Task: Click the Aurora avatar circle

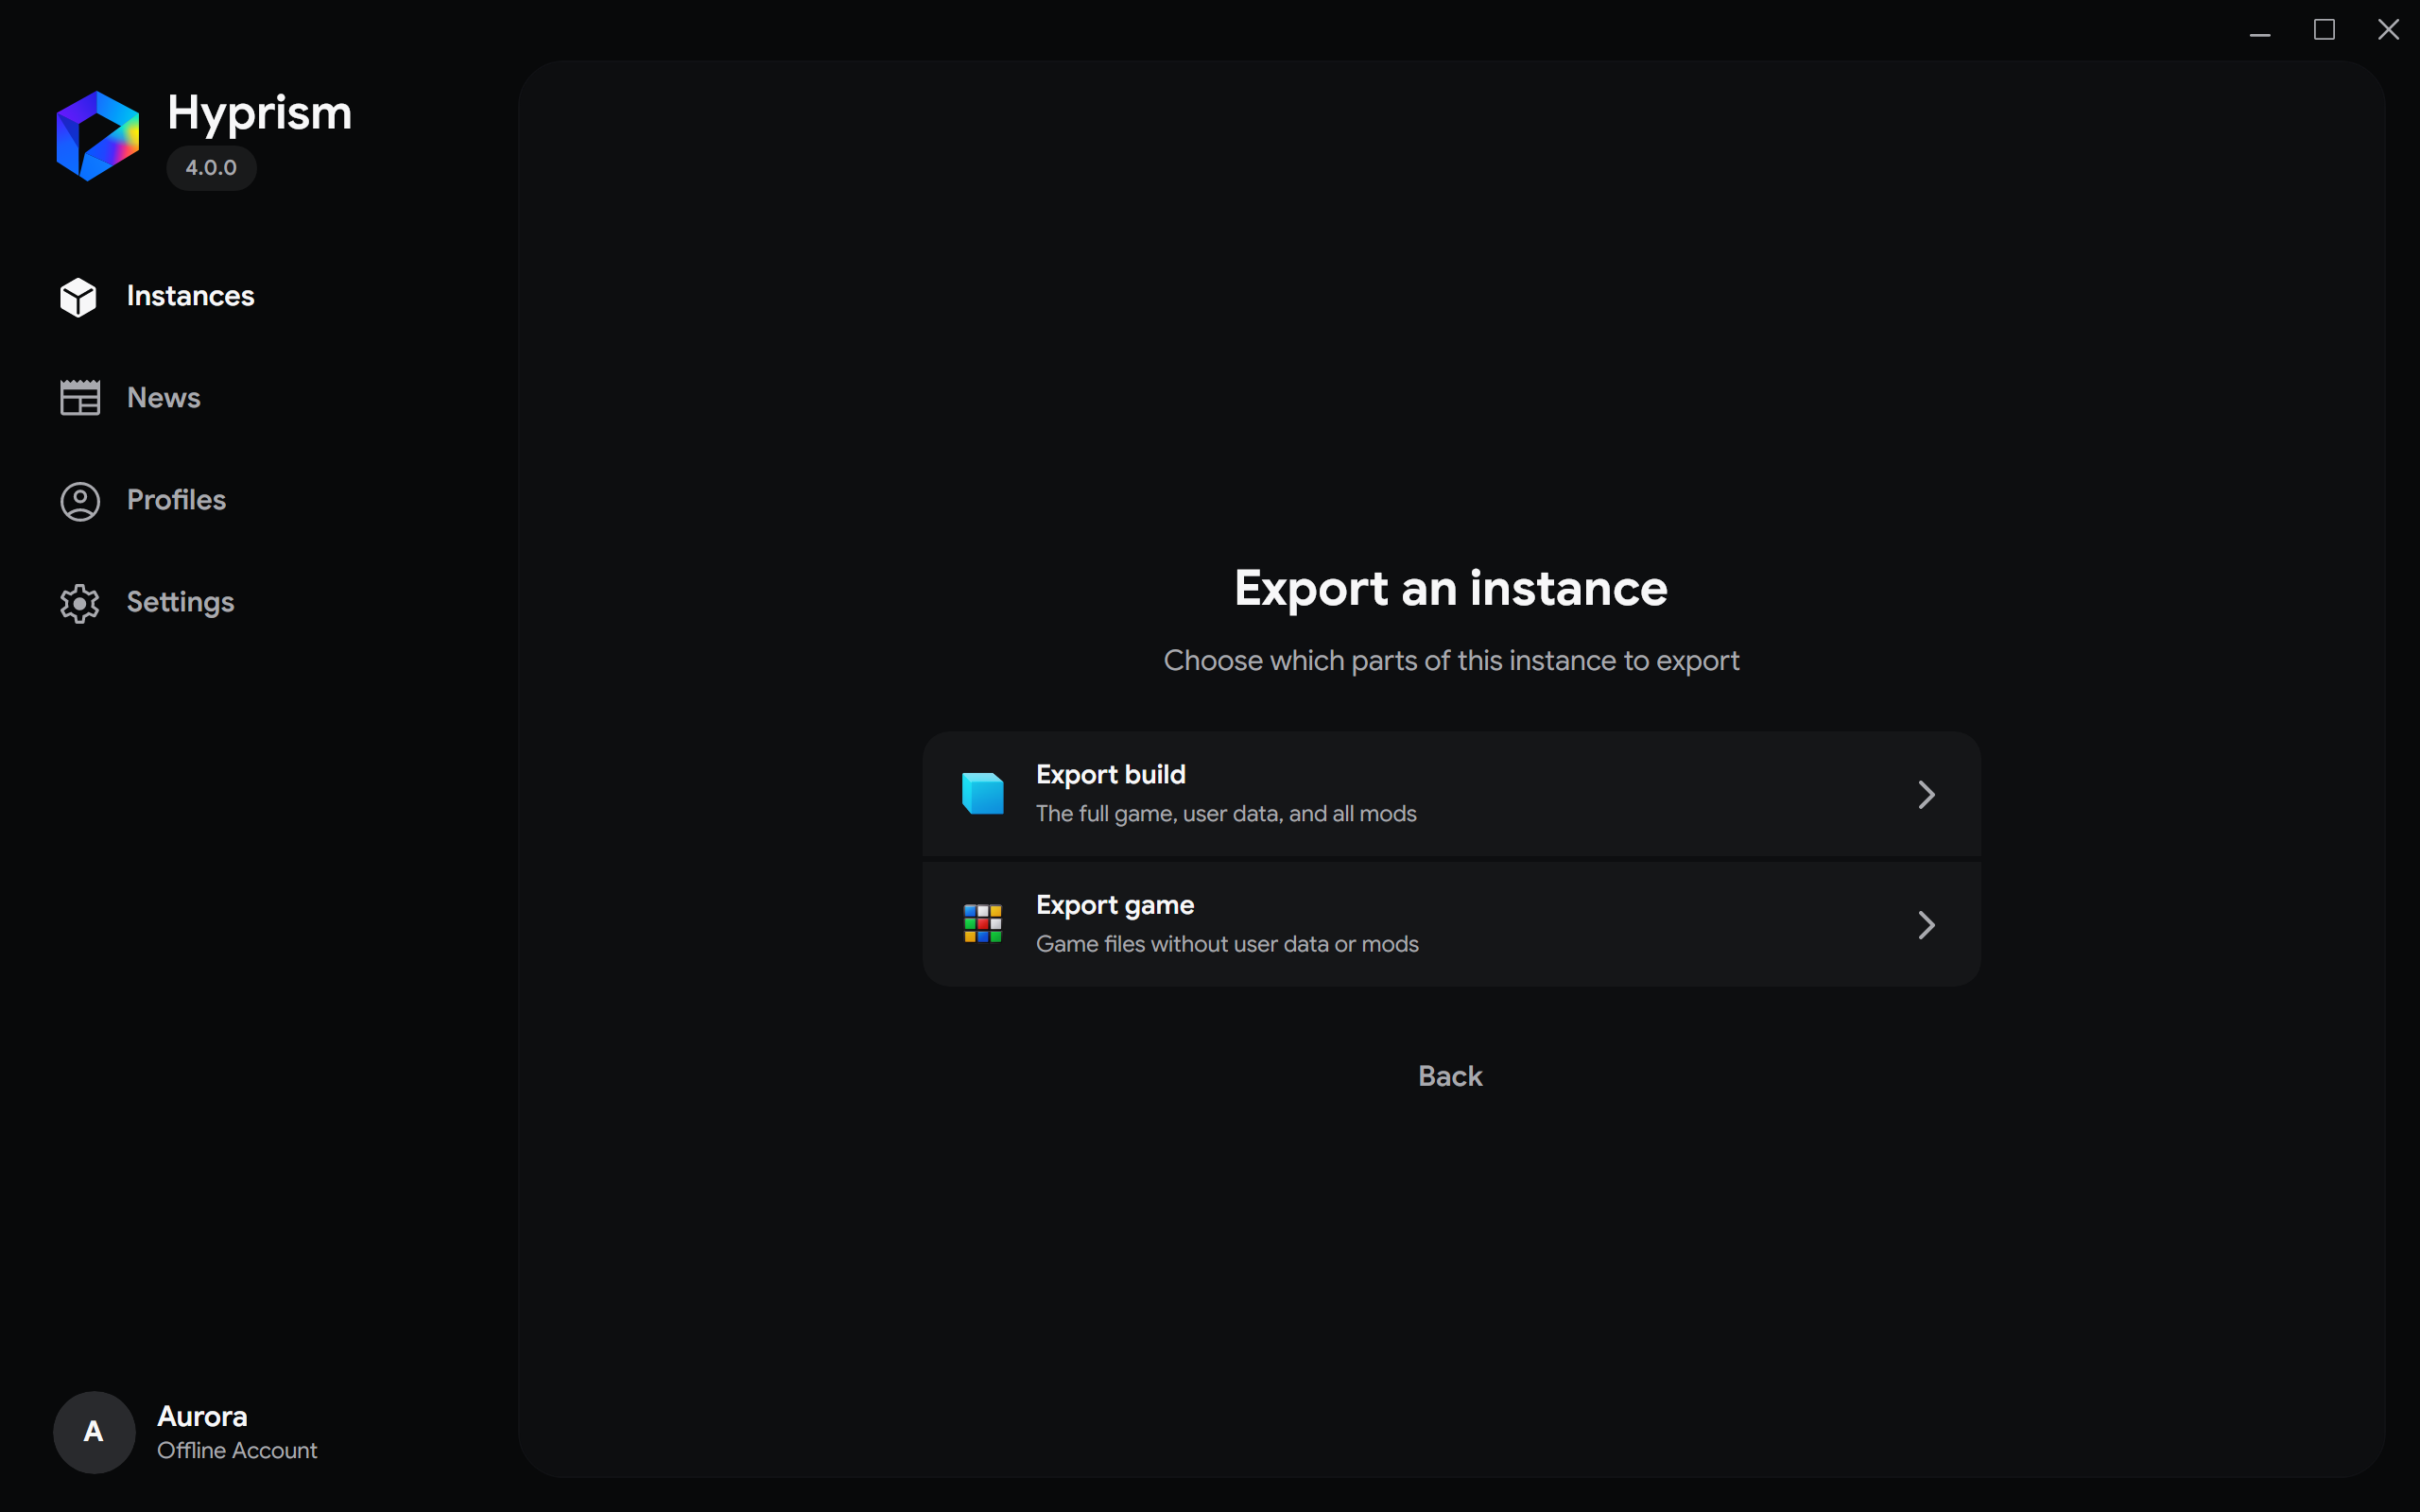Action: tap(94, 1432)
